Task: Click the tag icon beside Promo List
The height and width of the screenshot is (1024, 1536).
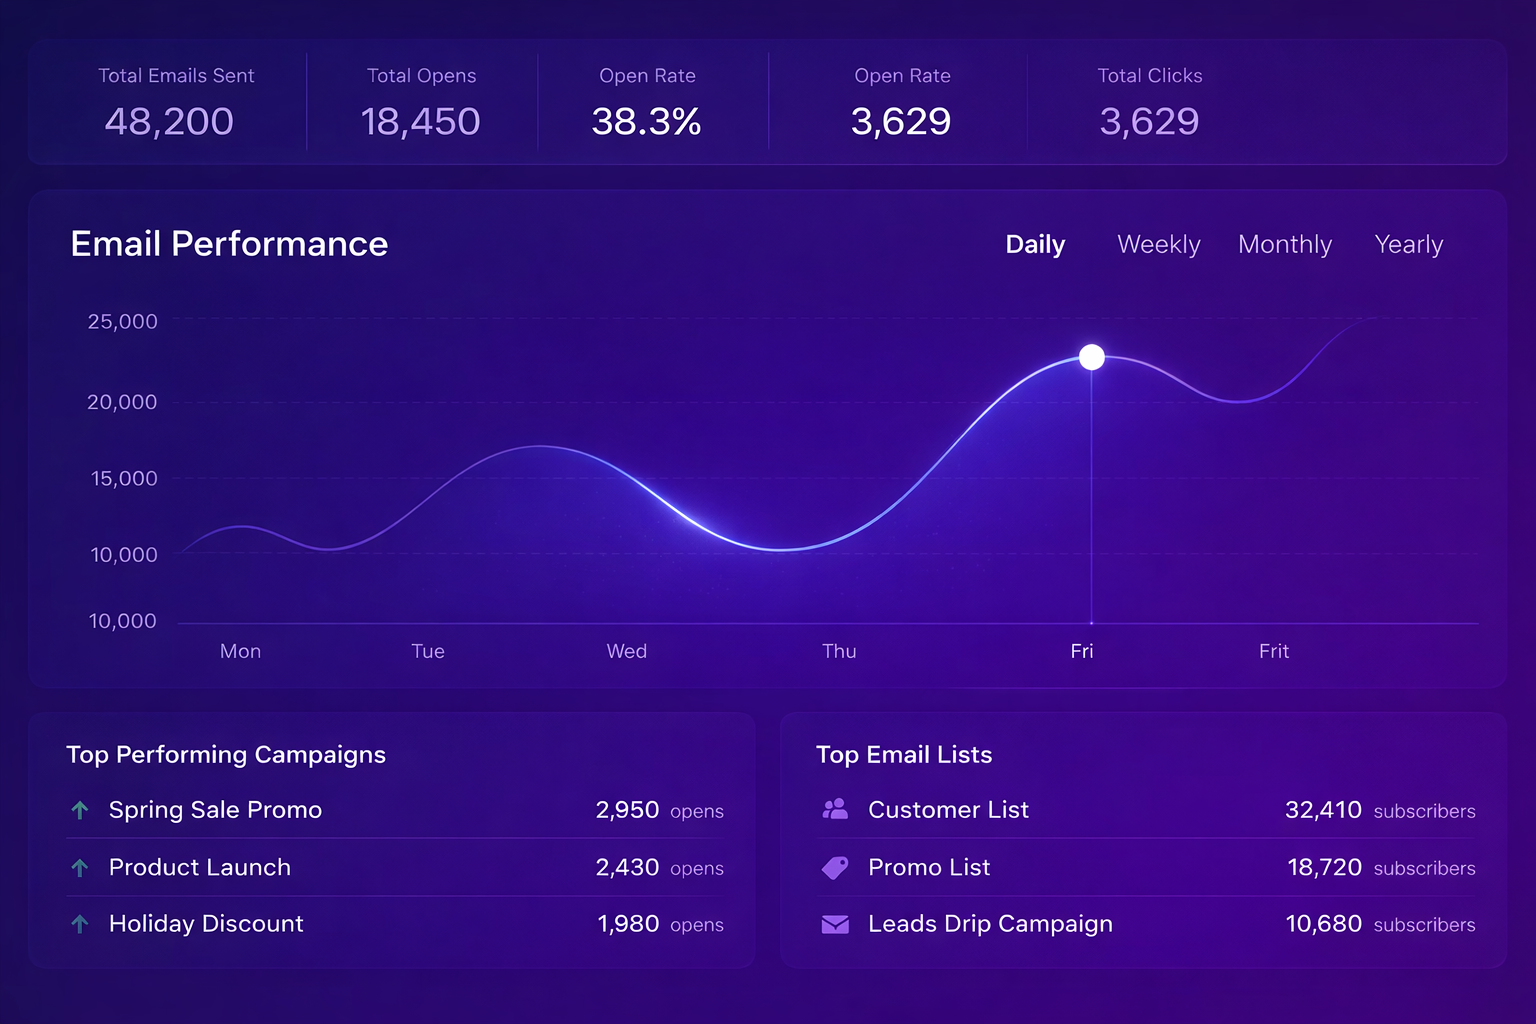Action: click(835, 868)
